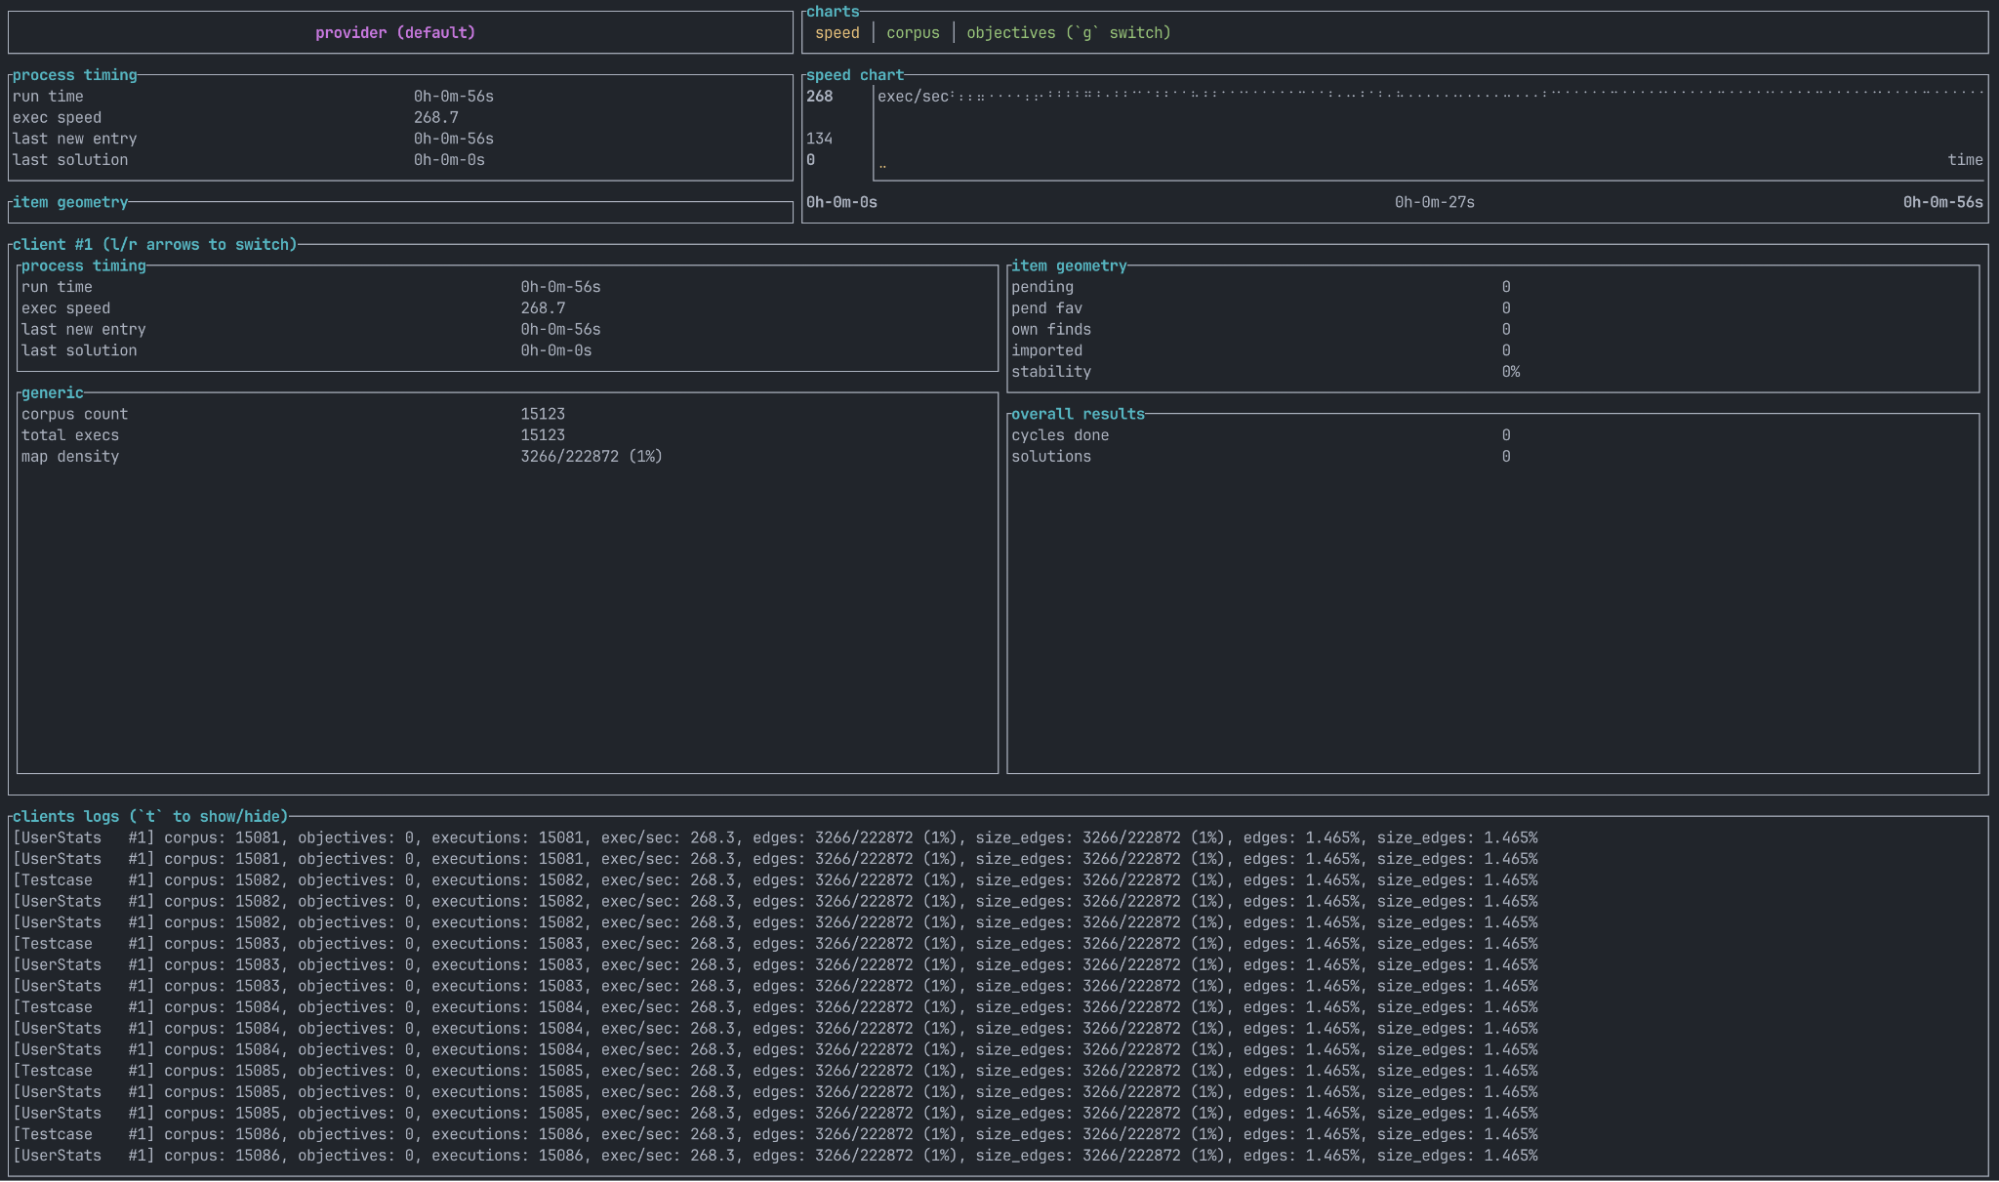1999x1182 pixels.
Task: Click the provider (default) header
Action: [395, 33]
